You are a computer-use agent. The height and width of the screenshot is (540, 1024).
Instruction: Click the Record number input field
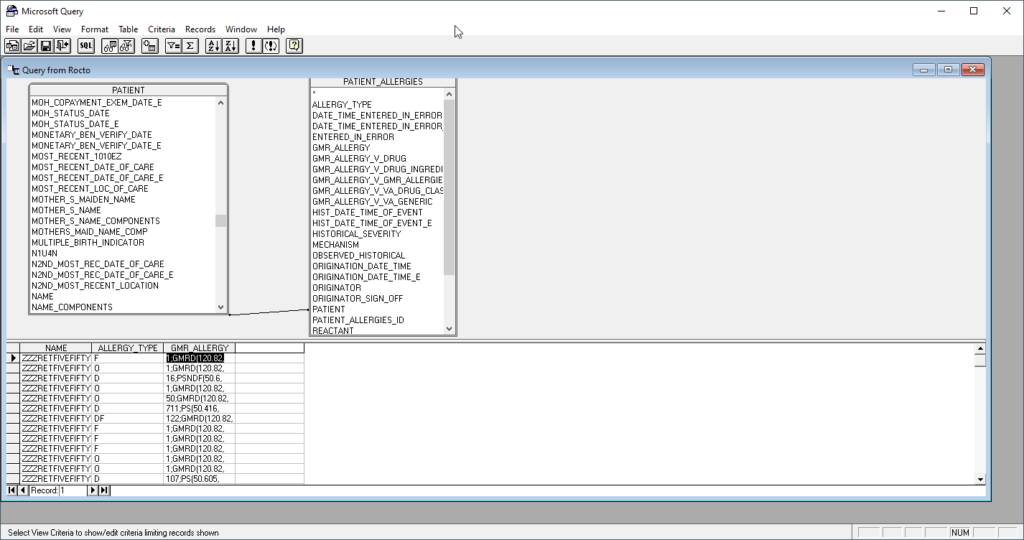click(72, 490)
